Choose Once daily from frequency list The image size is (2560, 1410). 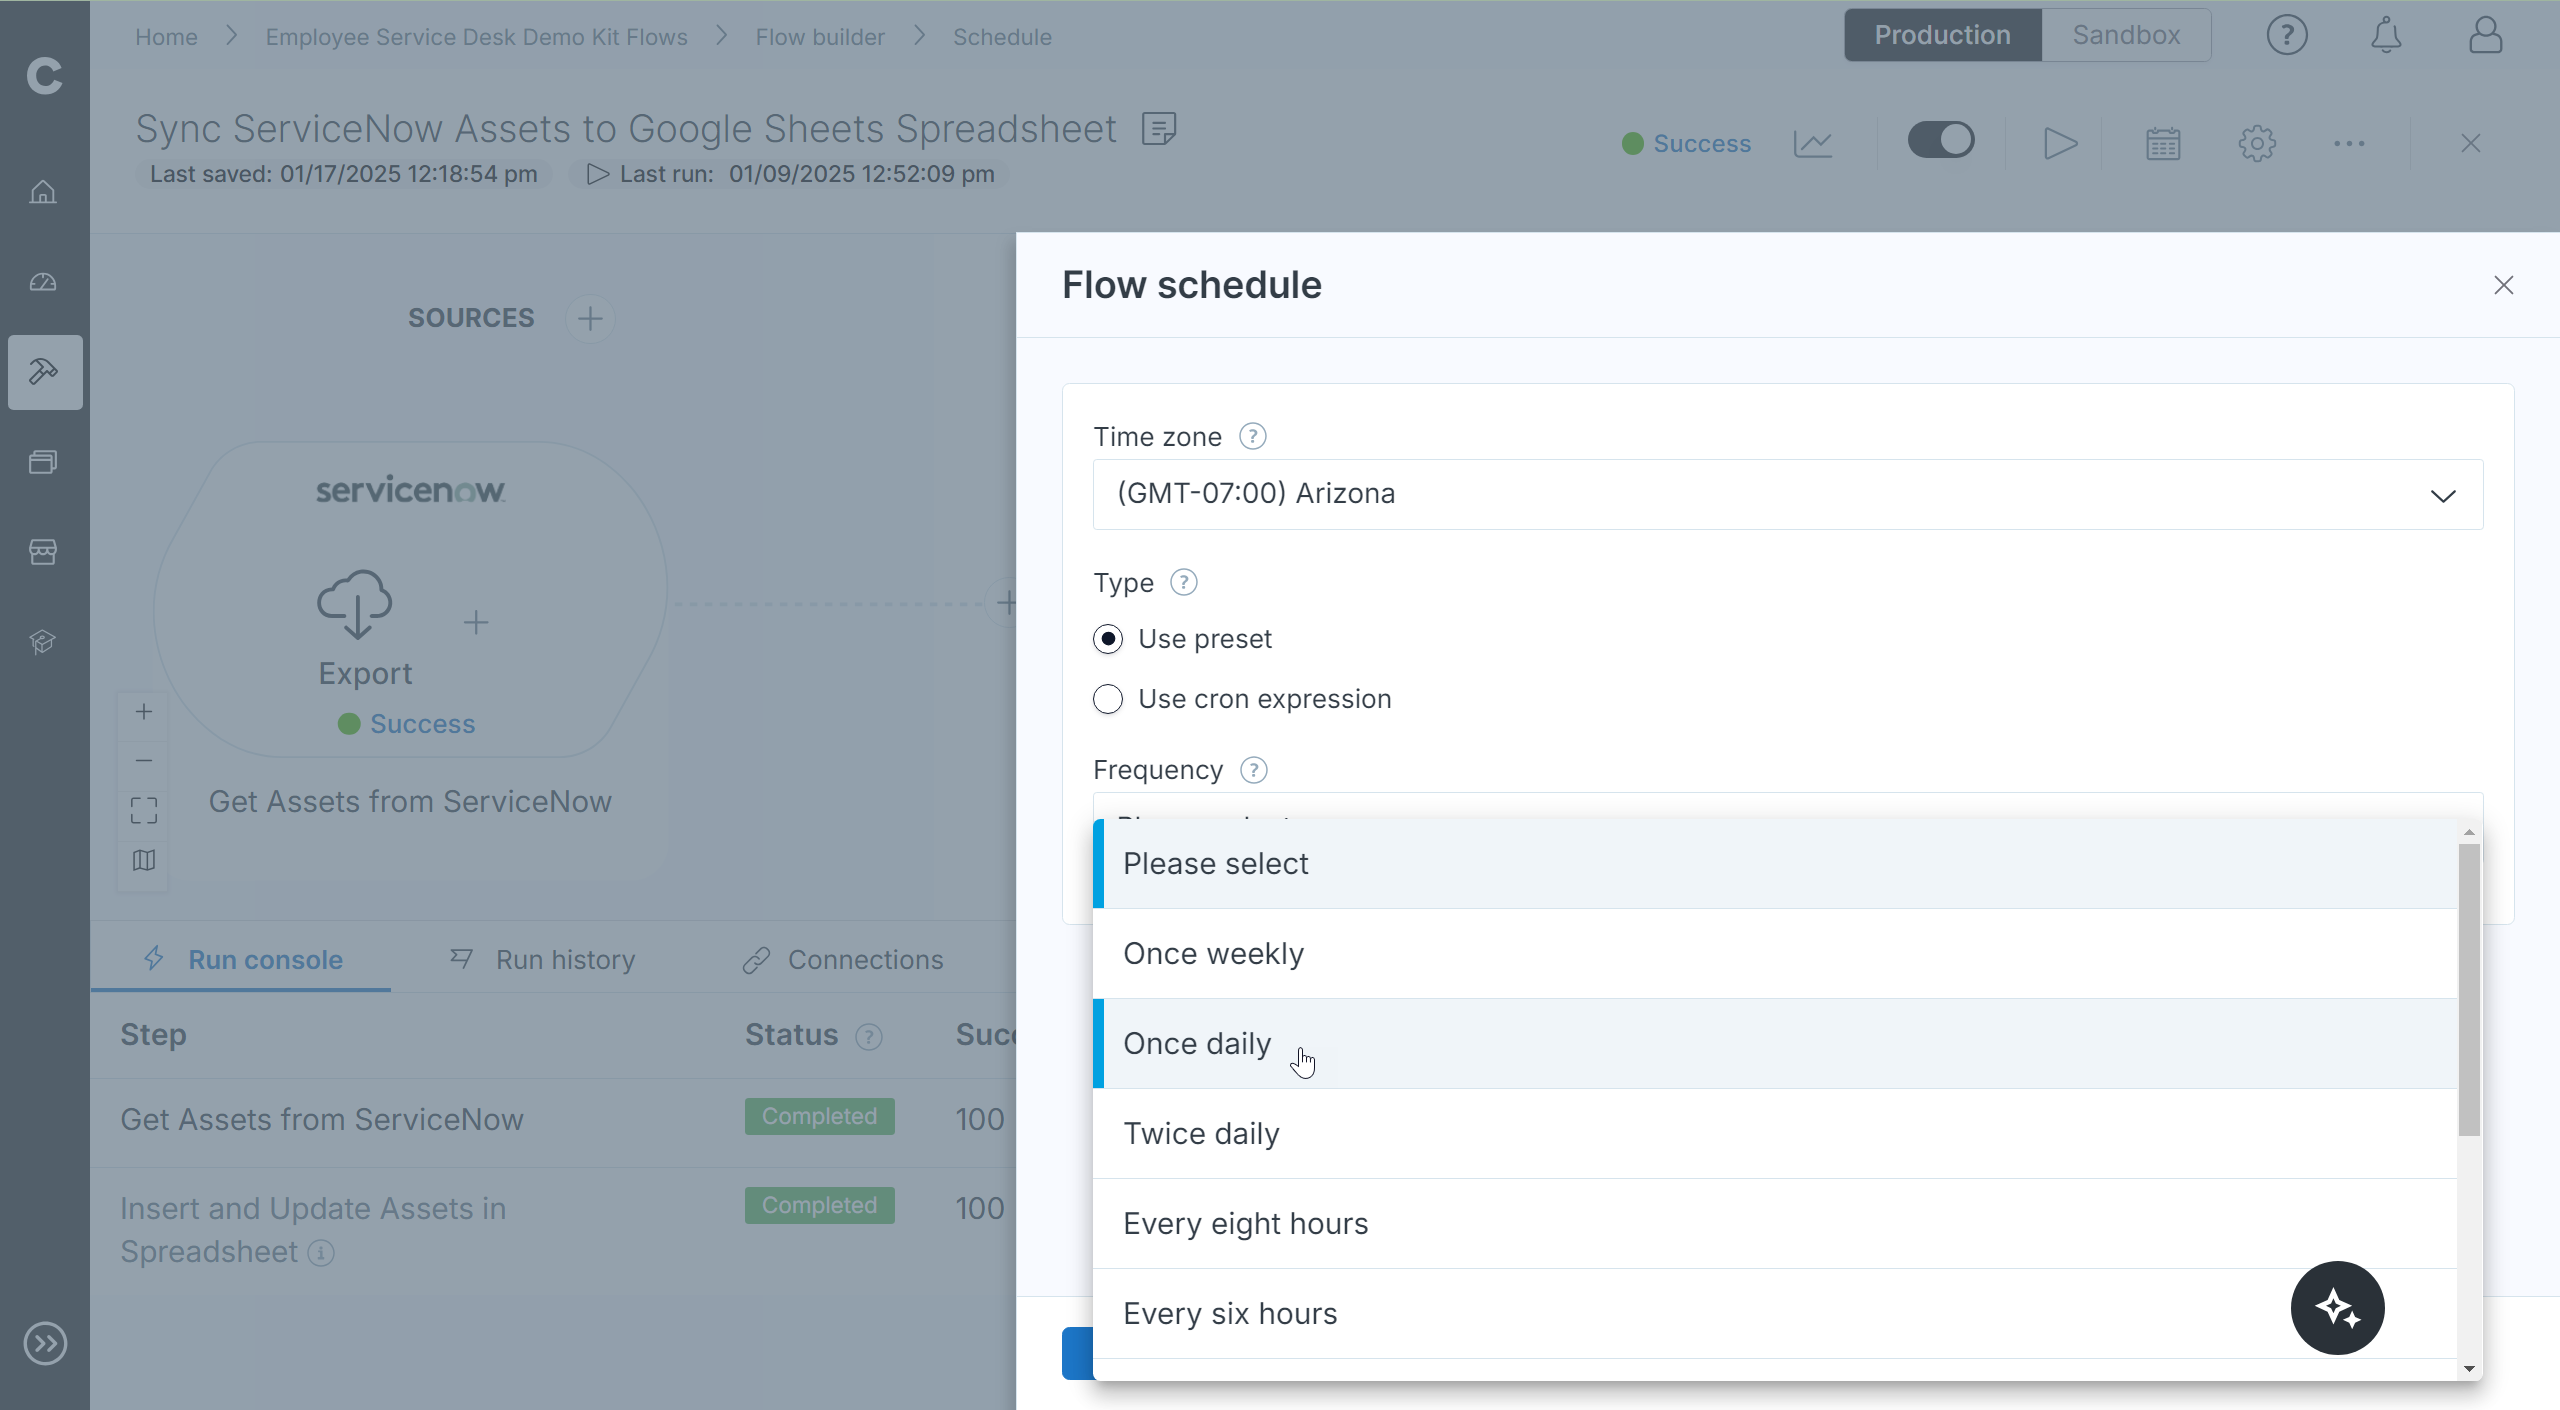pyautogui.click(x=1197, y=1044)
